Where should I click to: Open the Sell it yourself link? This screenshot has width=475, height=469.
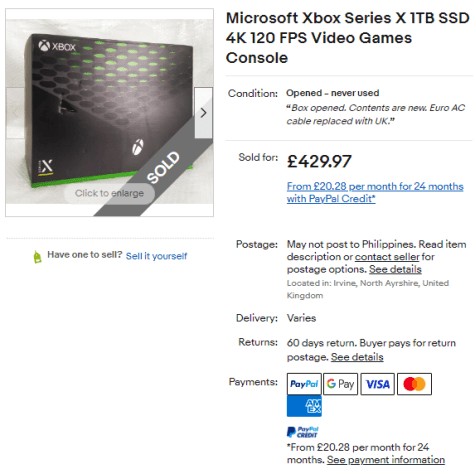[x=156, y=256]
